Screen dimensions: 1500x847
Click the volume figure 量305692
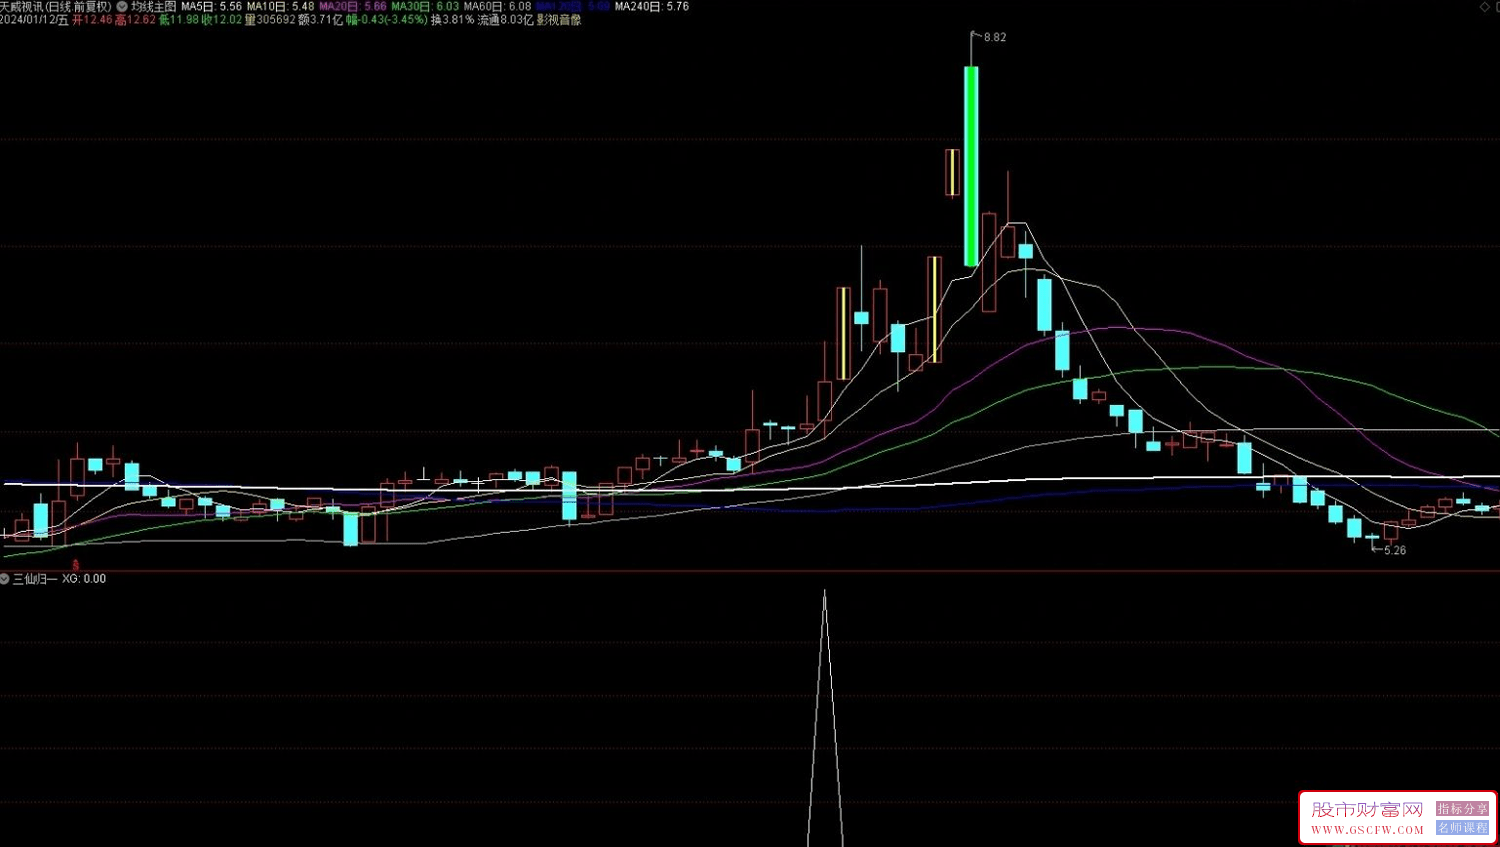270,20
